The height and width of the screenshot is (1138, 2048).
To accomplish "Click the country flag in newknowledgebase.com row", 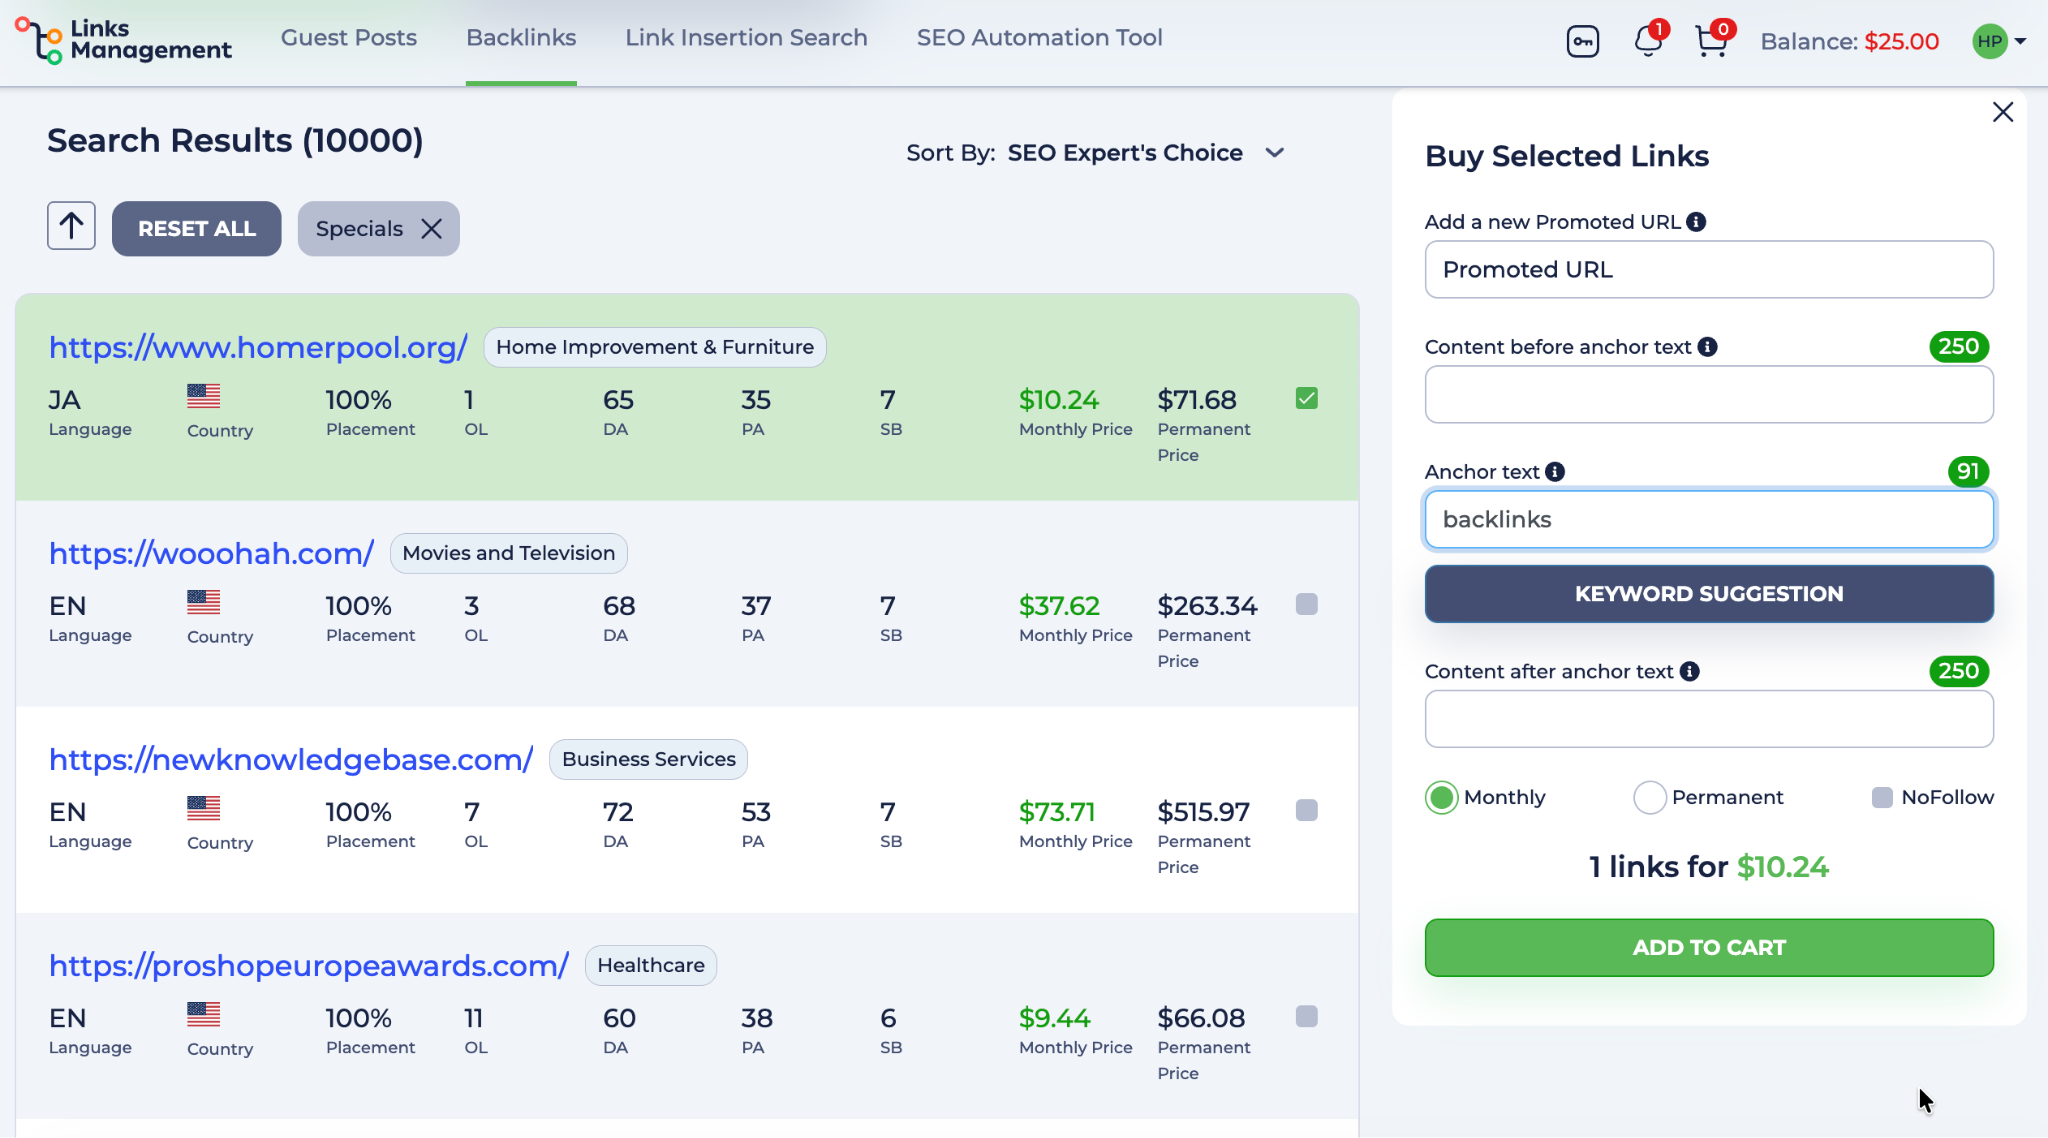I will click(x=204, y=808).
